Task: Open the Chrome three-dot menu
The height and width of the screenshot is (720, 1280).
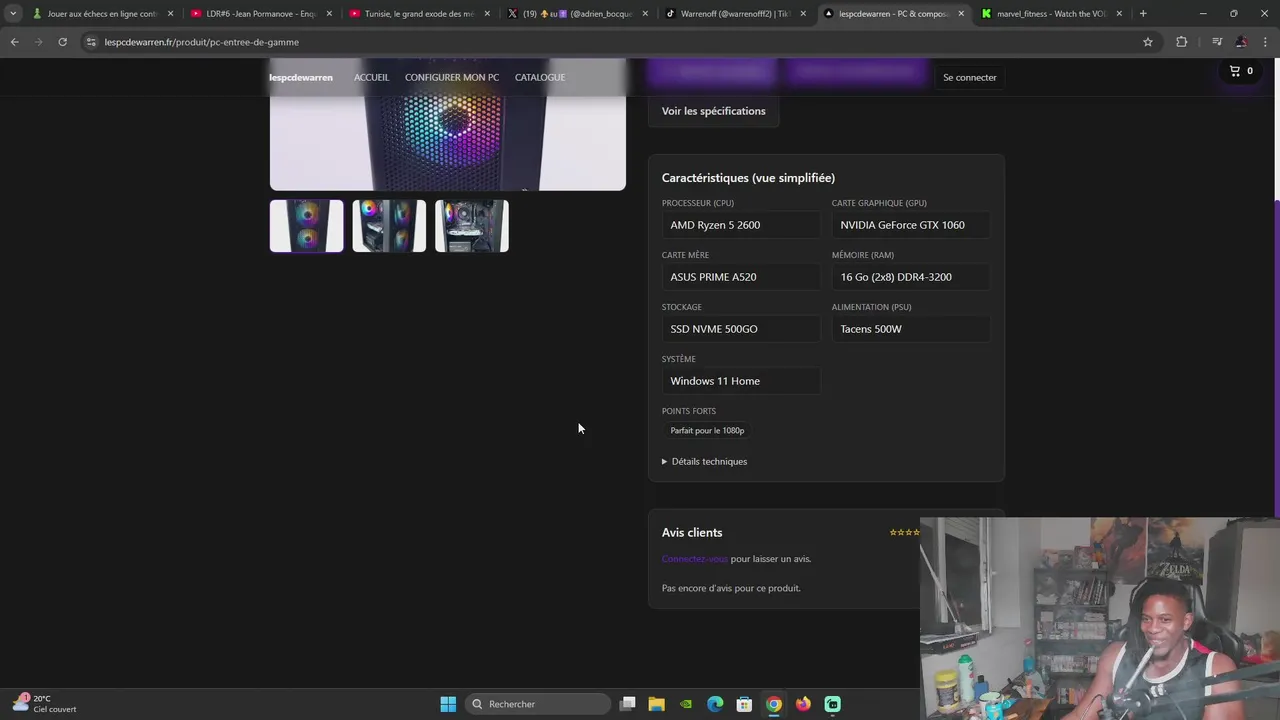Action: pos(1266,42)
